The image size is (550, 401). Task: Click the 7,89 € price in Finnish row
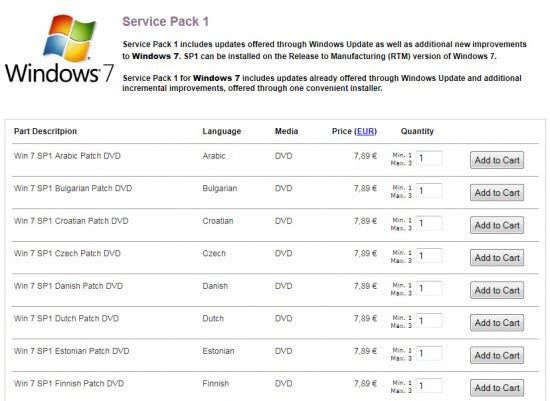(365, 383)
